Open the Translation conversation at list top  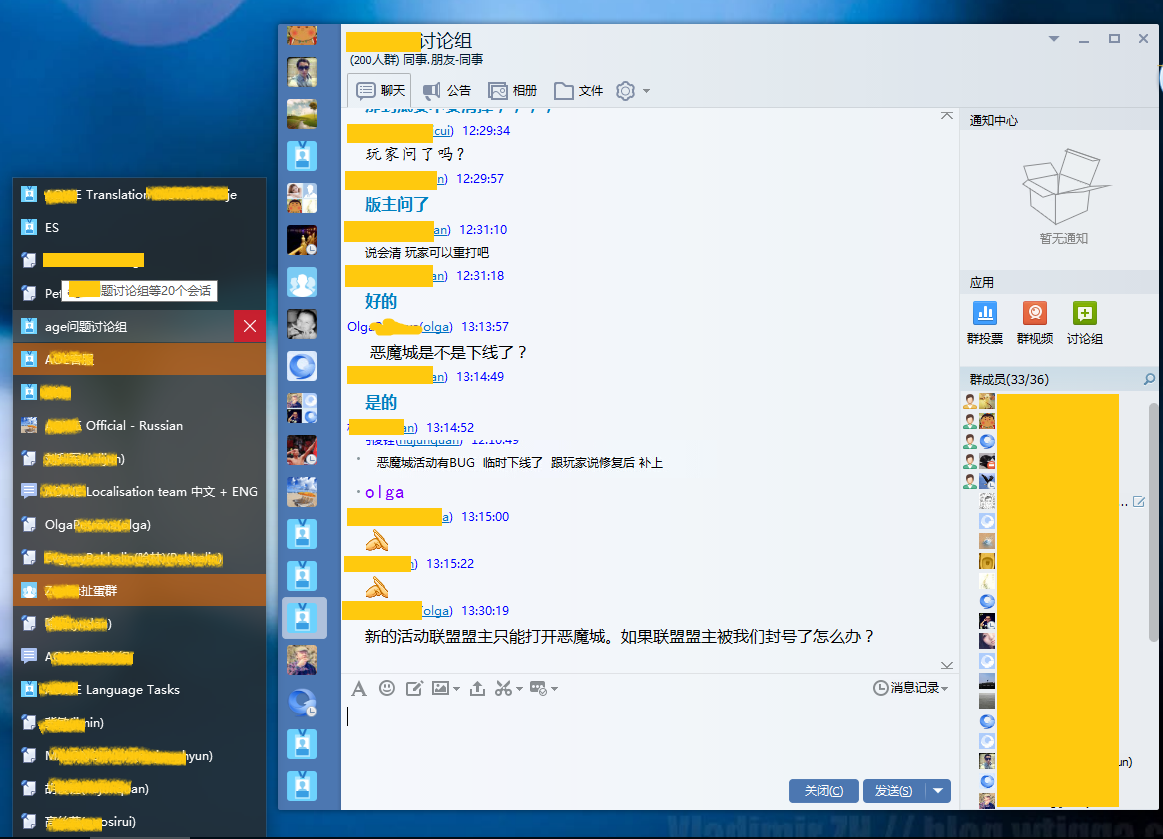[139, 194]
